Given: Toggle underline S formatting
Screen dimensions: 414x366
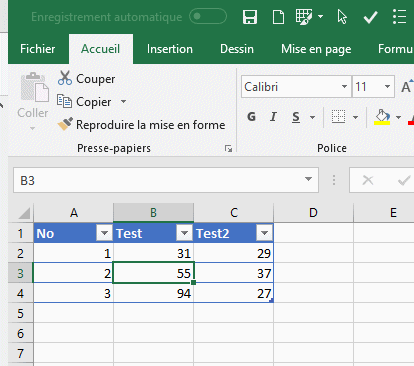Looking at the screenshot, I should [x=296, y=117].
